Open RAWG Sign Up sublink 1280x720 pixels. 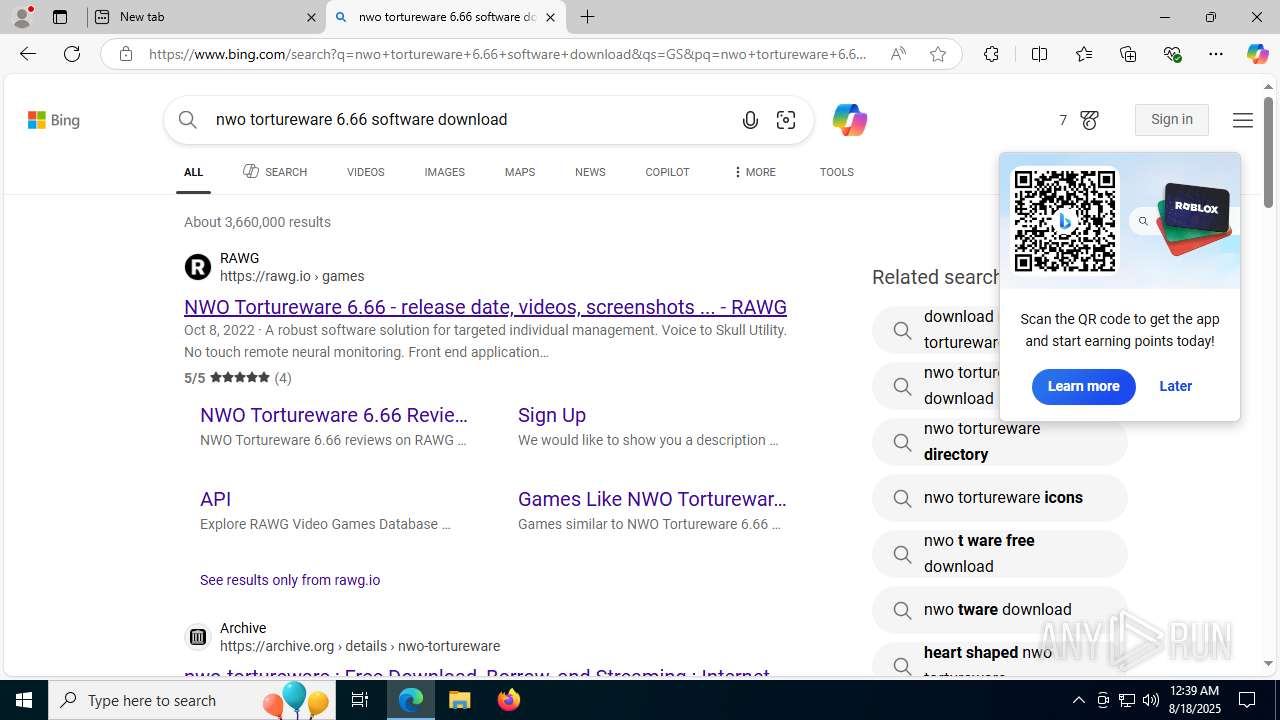[552, 415]
